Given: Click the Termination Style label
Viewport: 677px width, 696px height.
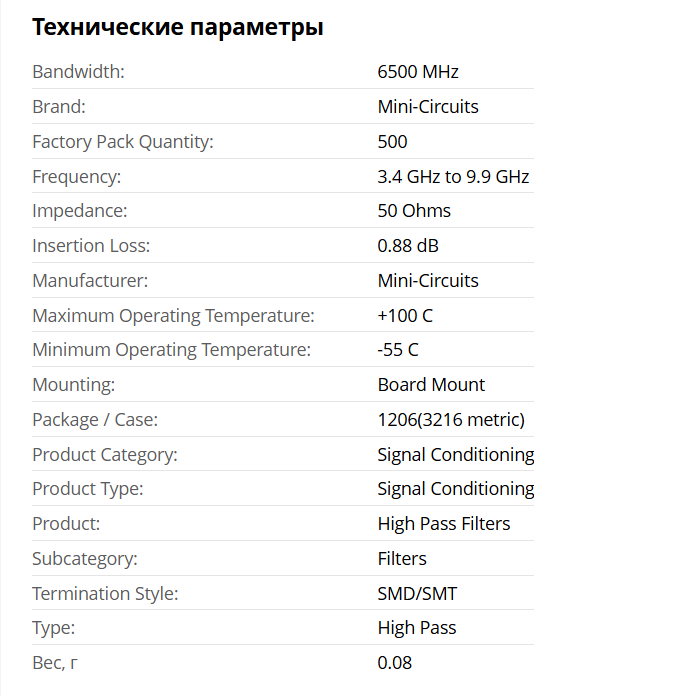Looking at the screenshot, I should coord(105,594).
